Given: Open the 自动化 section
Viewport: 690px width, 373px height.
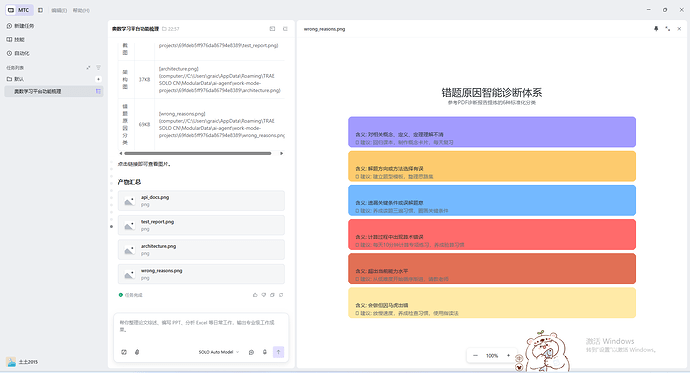Looking at the screenshot, I should pyautogui.click(x=18, y=53).
